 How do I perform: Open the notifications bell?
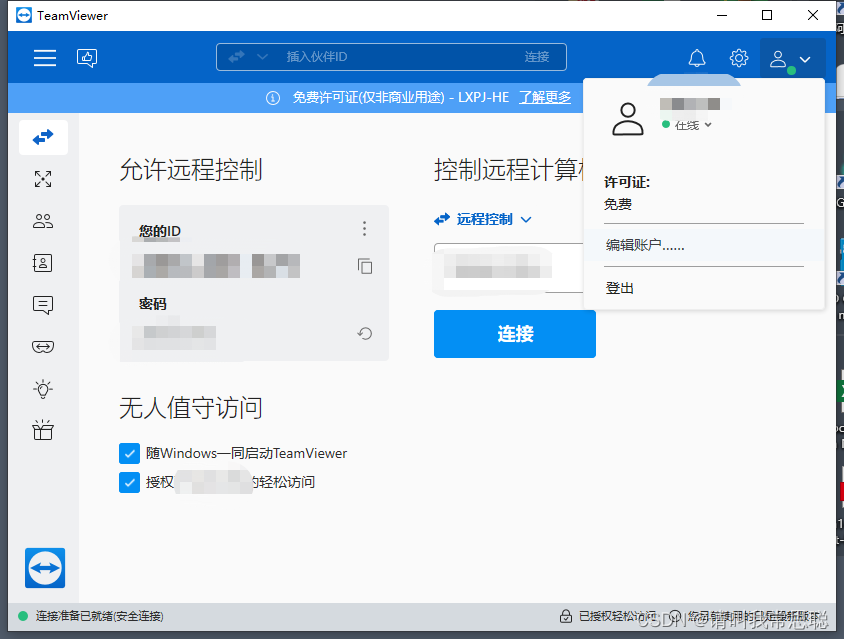697,58
